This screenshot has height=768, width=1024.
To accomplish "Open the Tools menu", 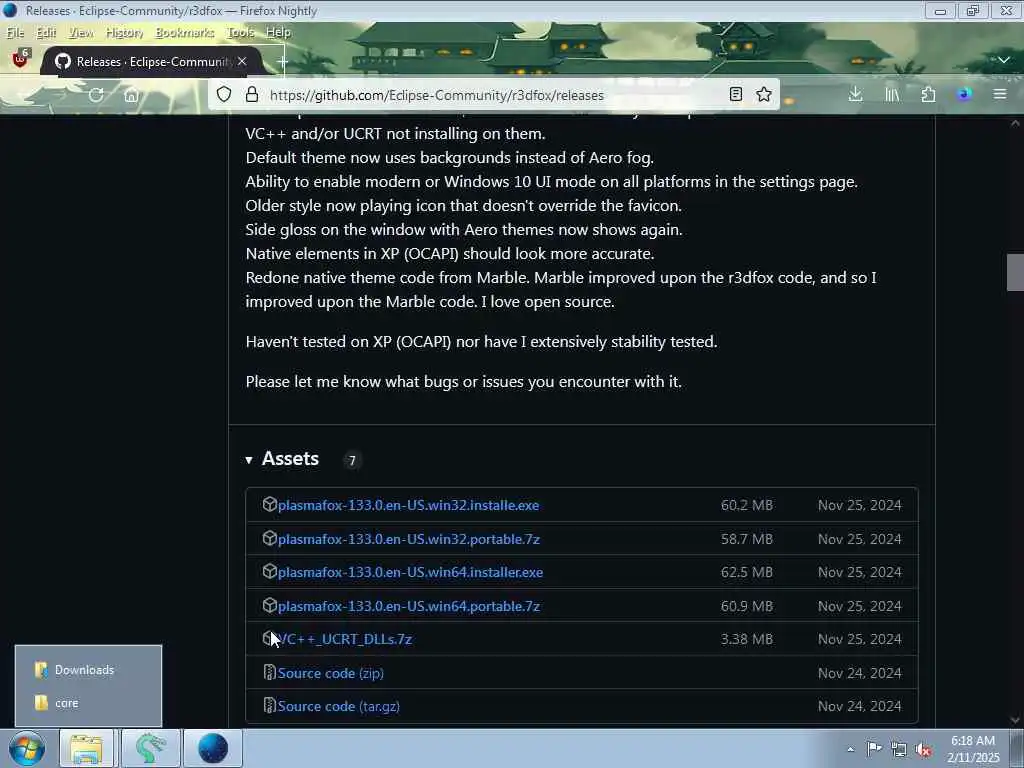I will 240,32.
